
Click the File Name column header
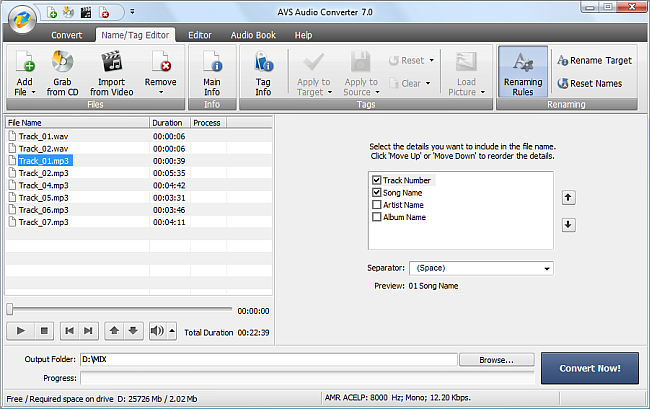tap(77, 123)
